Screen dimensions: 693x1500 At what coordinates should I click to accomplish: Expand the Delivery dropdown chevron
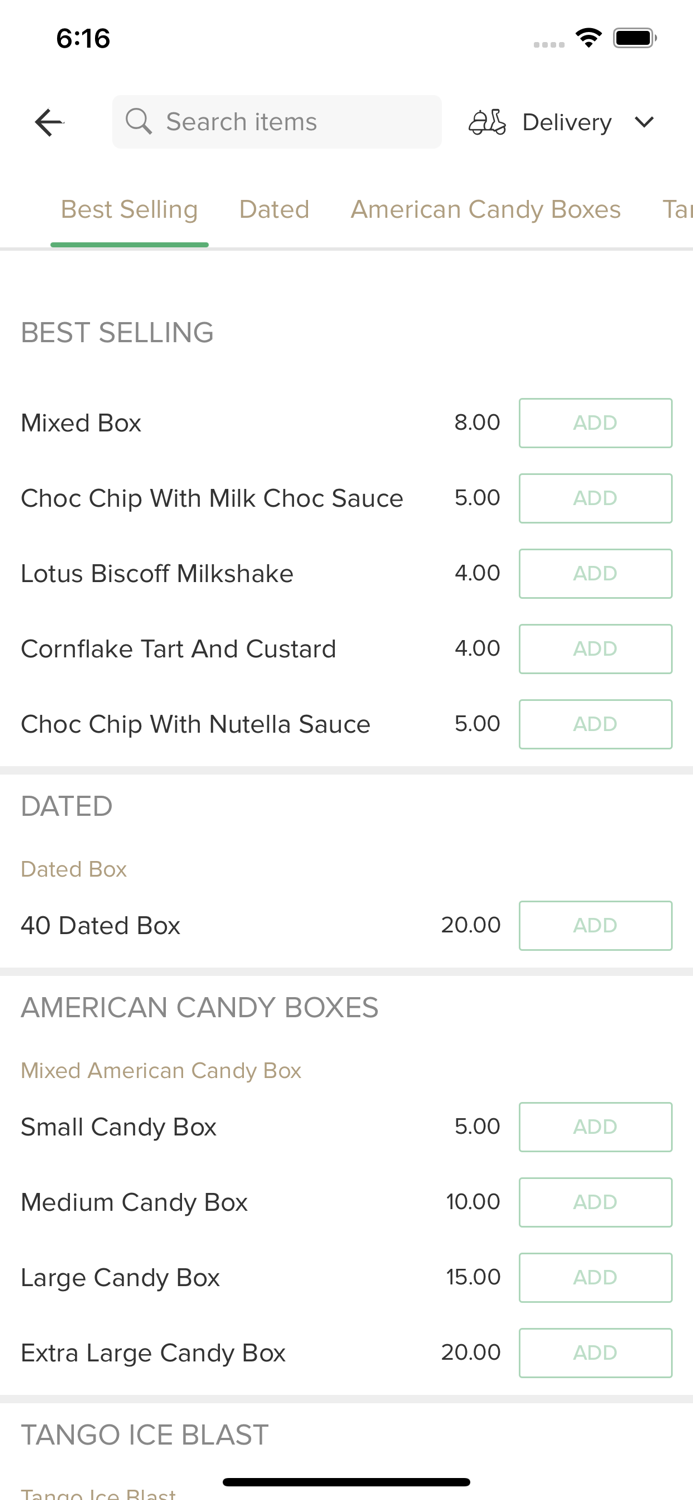(x=644, y=122)
